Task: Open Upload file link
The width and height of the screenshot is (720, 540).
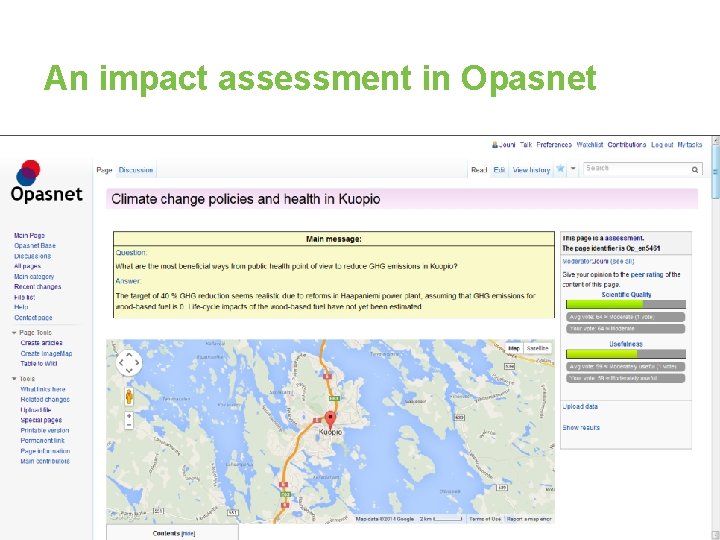Action: [x=36, y=410]
